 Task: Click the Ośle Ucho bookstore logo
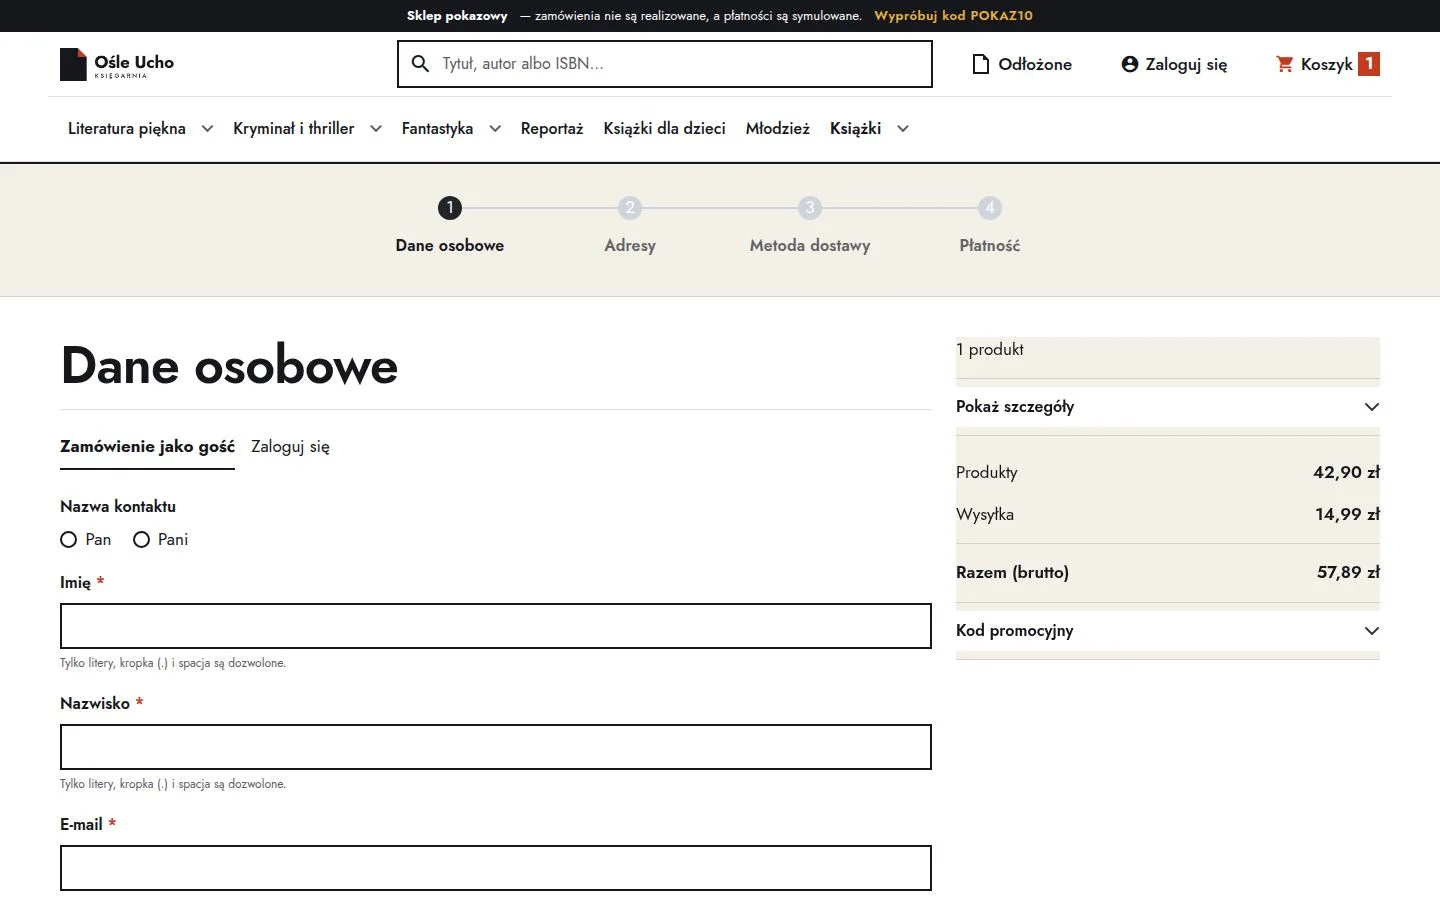pos(117,64)
